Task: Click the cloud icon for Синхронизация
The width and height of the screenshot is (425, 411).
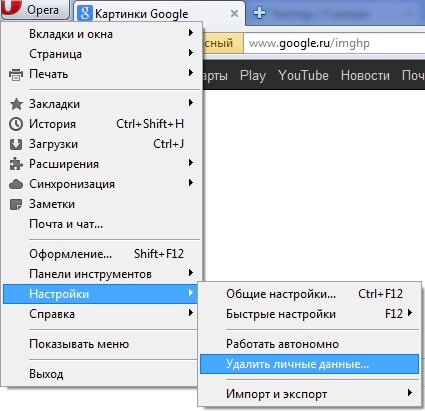Action: 16,184
